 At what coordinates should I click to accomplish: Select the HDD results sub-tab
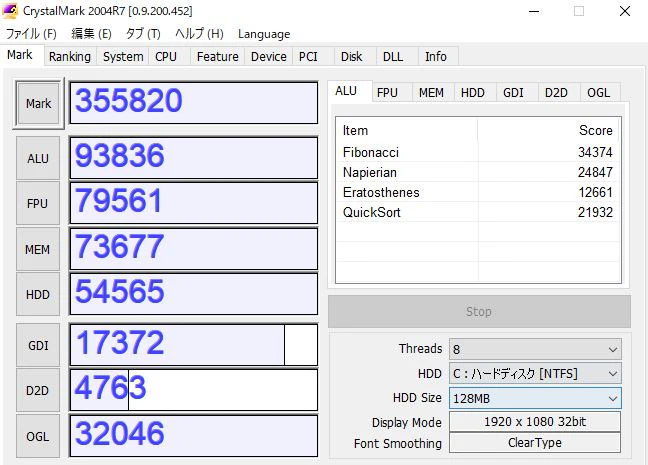point(473,93)
